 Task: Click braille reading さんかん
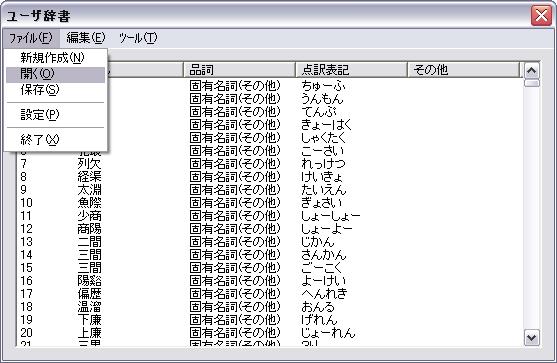(x=323, y=255)
